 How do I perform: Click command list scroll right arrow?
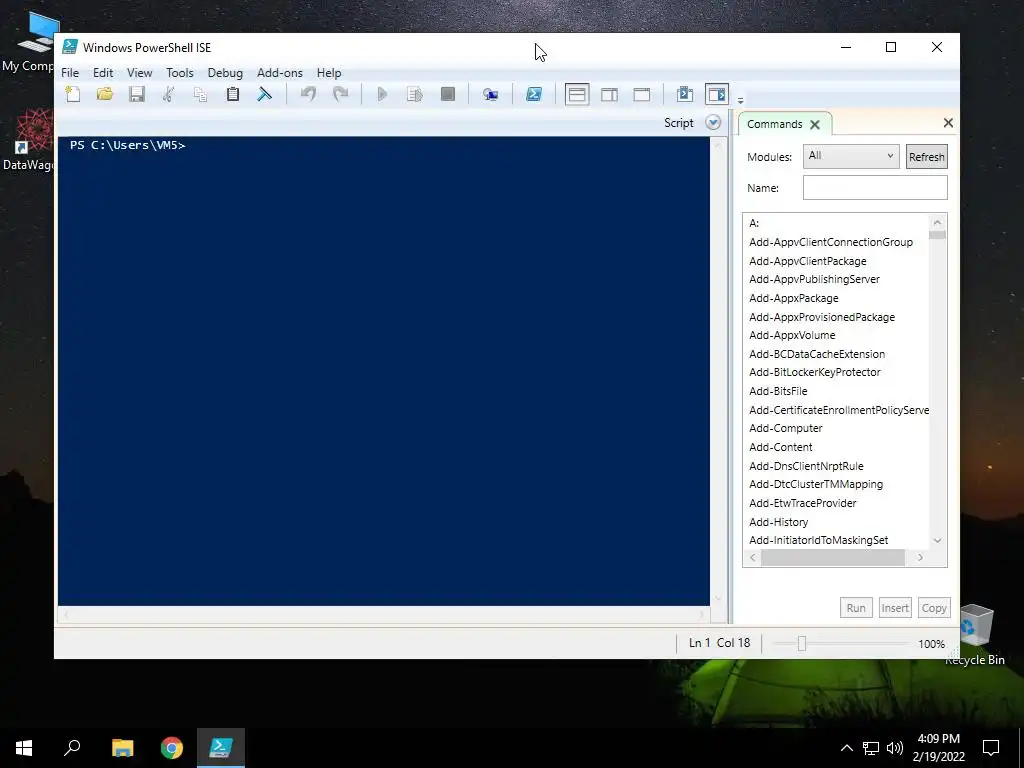click(920, 558)
